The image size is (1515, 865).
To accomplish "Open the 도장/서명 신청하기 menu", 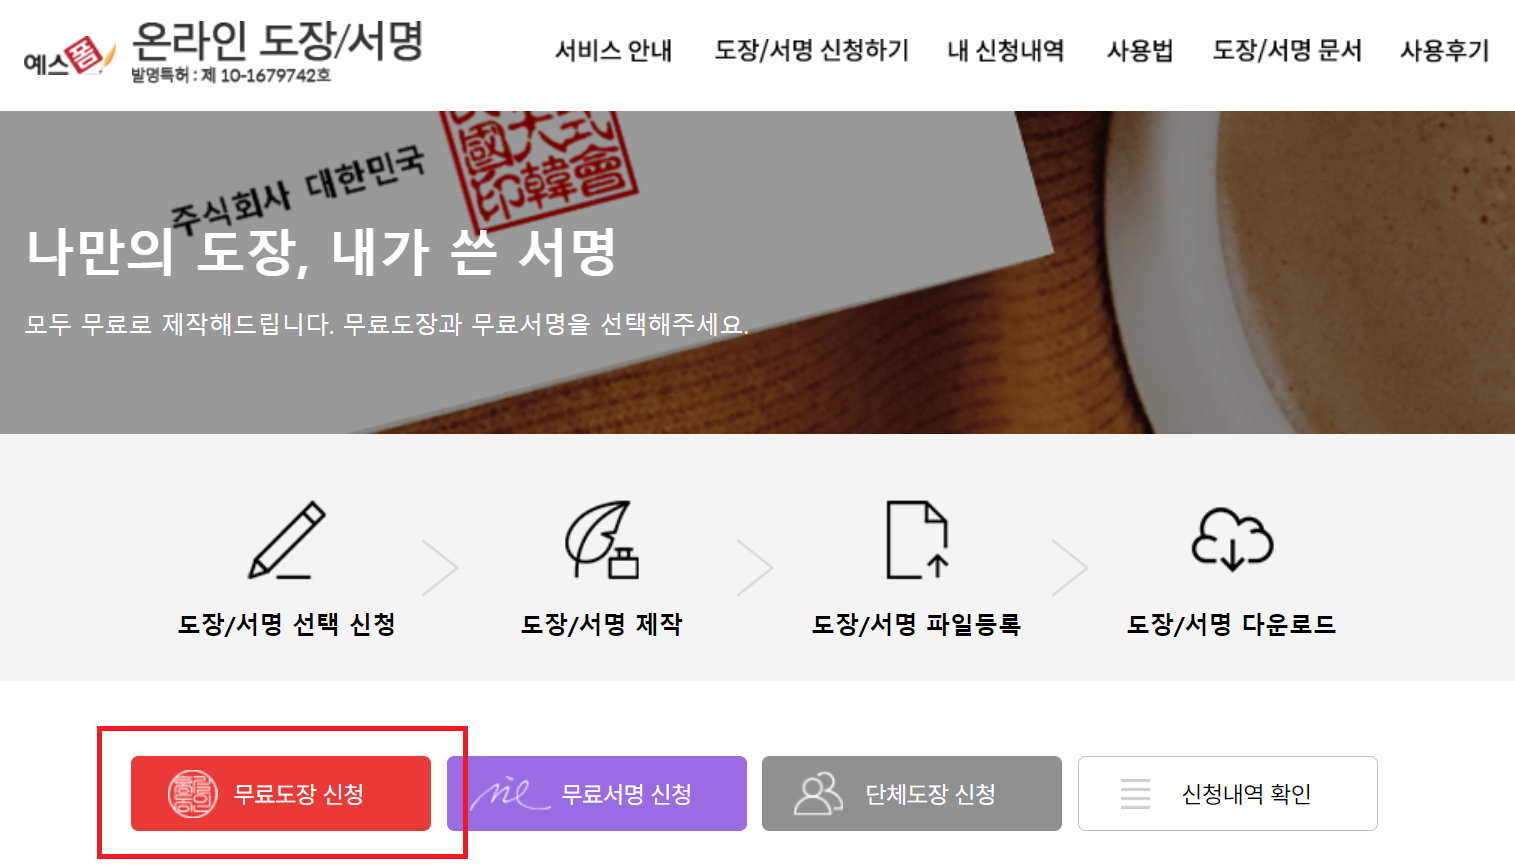I will point(811,50).
